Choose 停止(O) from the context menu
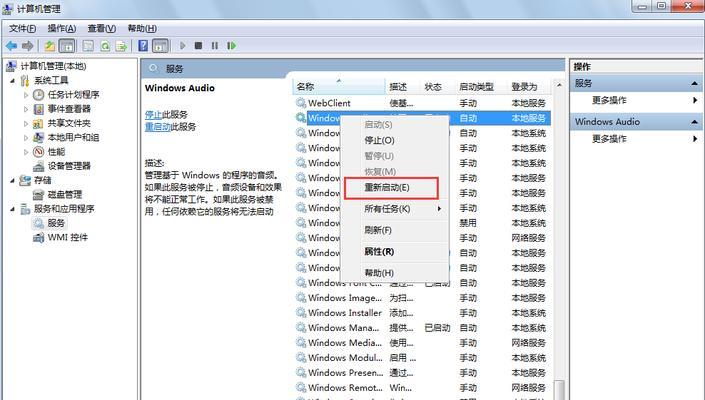The image size is (705, 400). pyautogui.click(x=396, y=140)
